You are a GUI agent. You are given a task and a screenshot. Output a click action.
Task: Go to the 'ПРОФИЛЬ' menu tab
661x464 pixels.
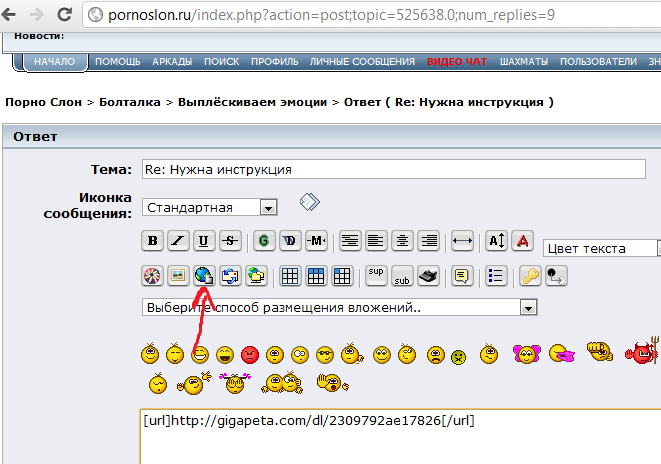272,62
